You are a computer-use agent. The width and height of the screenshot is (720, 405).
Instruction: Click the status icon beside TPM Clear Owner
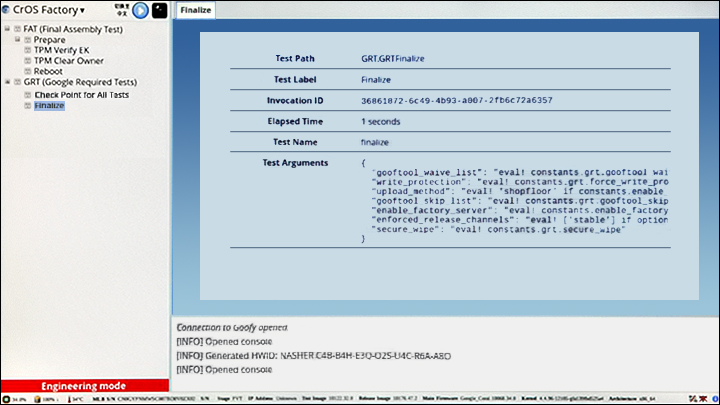coord(28,61)
